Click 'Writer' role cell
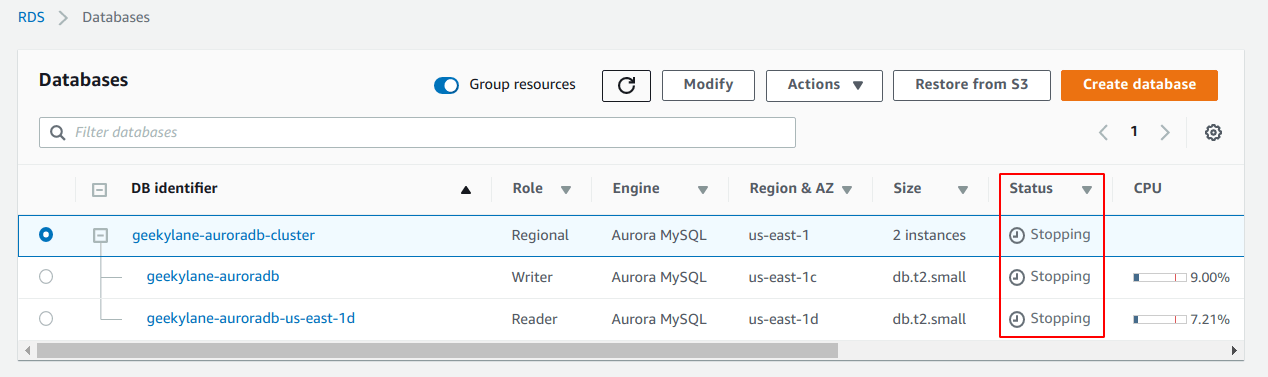Viewport: 1268px width, 377px height. [x=532, y=277]
